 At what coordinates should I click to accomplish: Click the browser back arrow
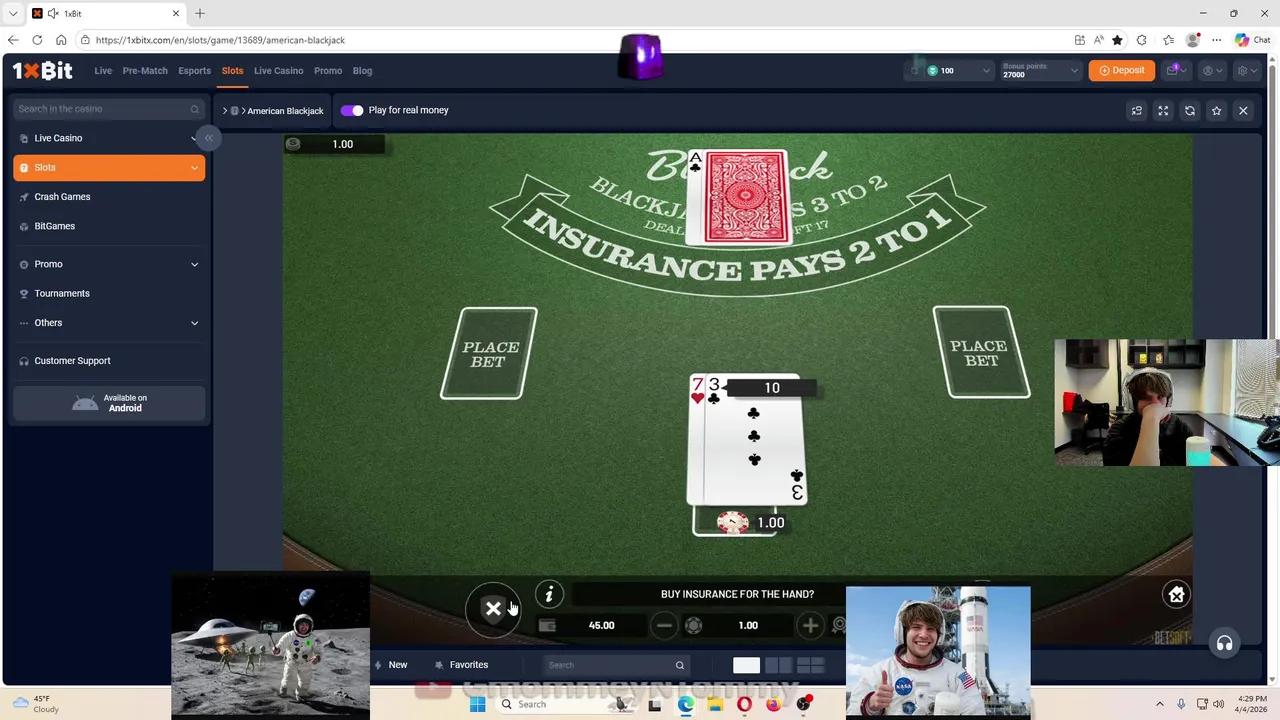click(x=13, y=40)
